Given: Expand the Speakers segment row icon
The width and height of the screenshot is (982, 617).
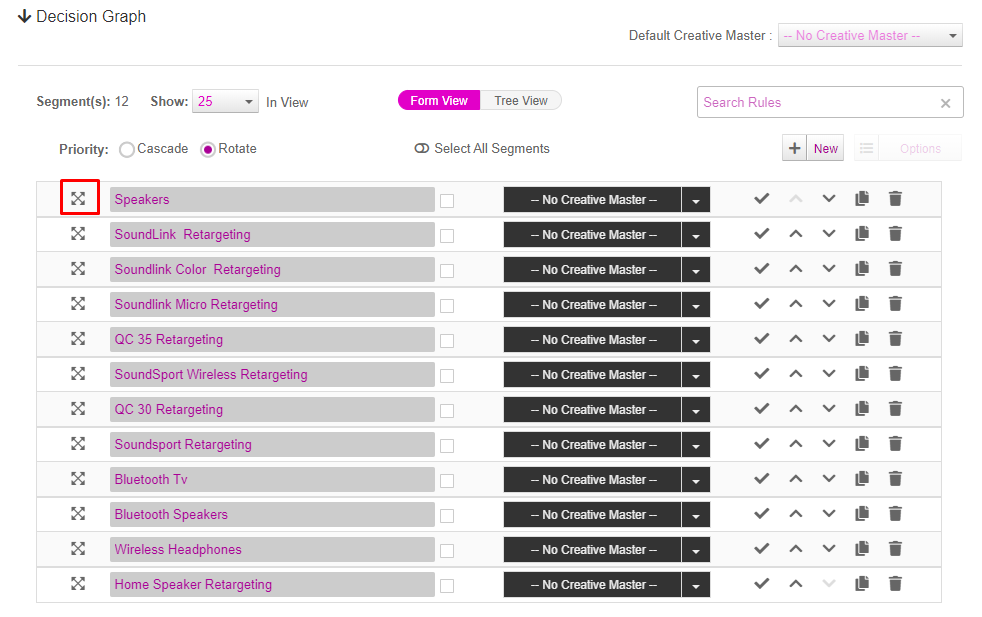Looking at the screenshot, I should coord(78,199).
